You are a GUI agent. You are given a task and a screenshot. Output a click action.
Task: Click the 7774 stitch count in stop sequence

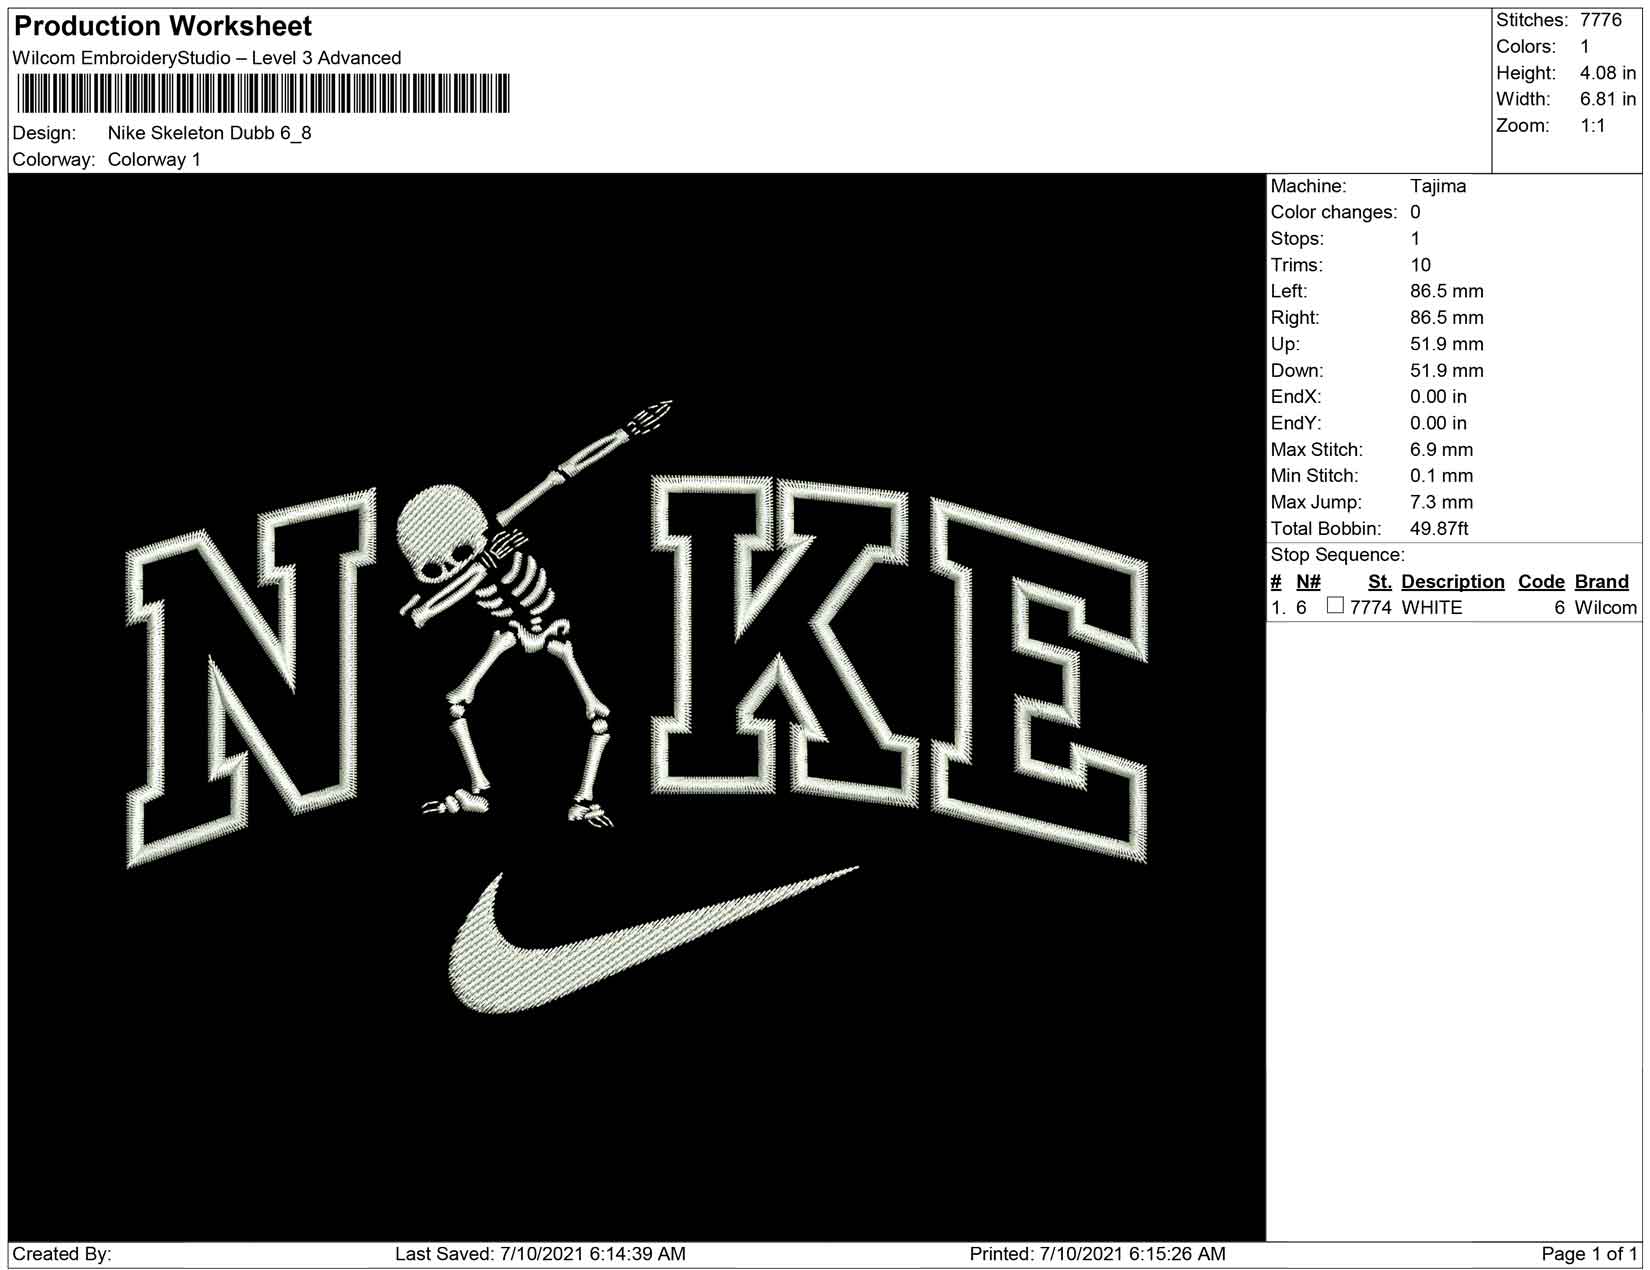coord(1370,608)
